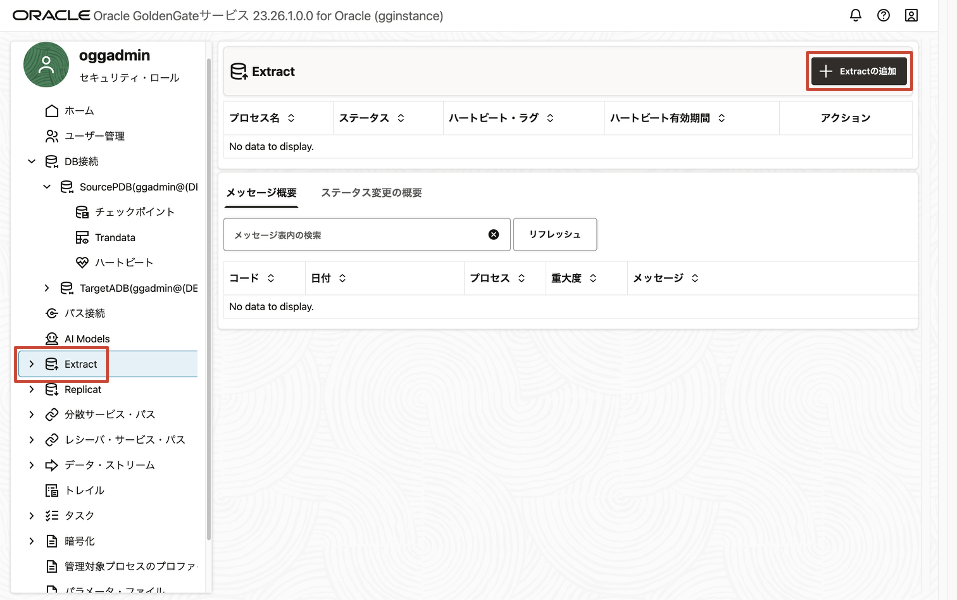Open ユーザー管理 in the sidebar
The width and height of the screenshot is (957, 600).
pos(94,136)
